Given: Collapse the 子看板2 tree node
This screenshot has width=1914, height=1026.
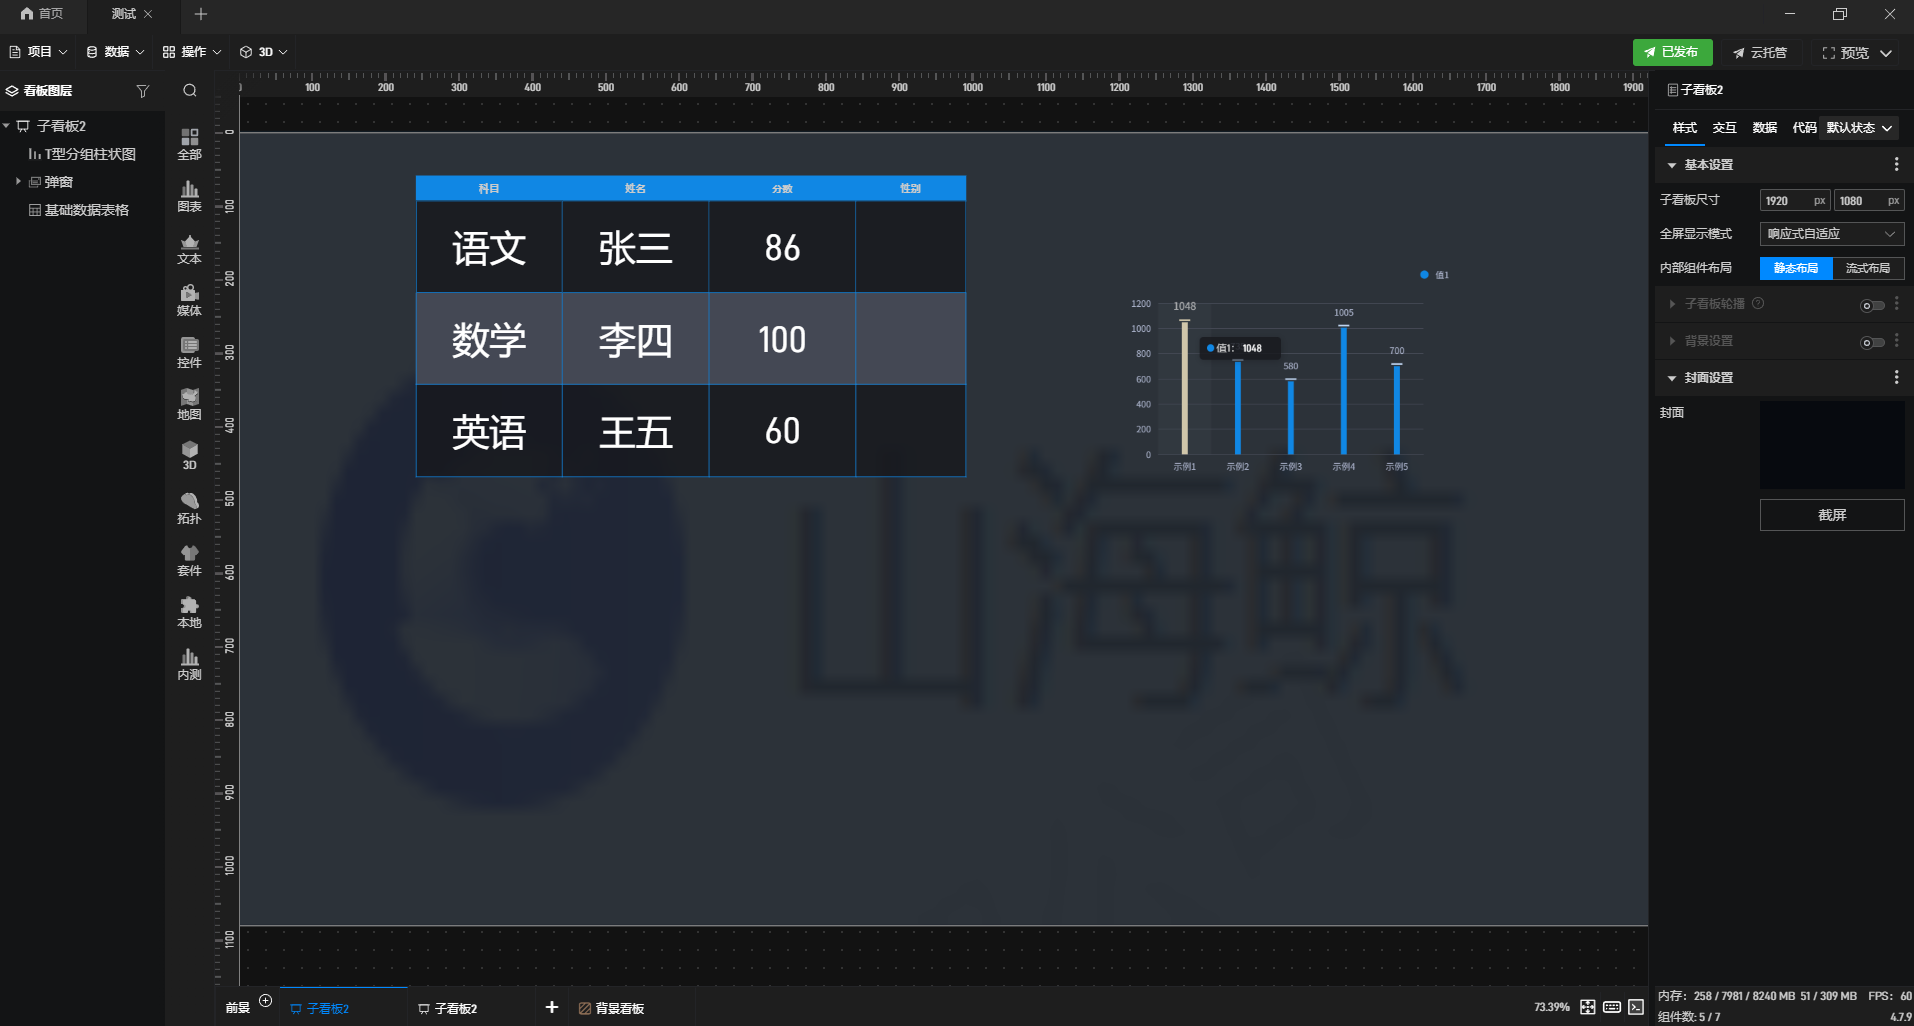Looking at the screenshot, I should point(7,126).
